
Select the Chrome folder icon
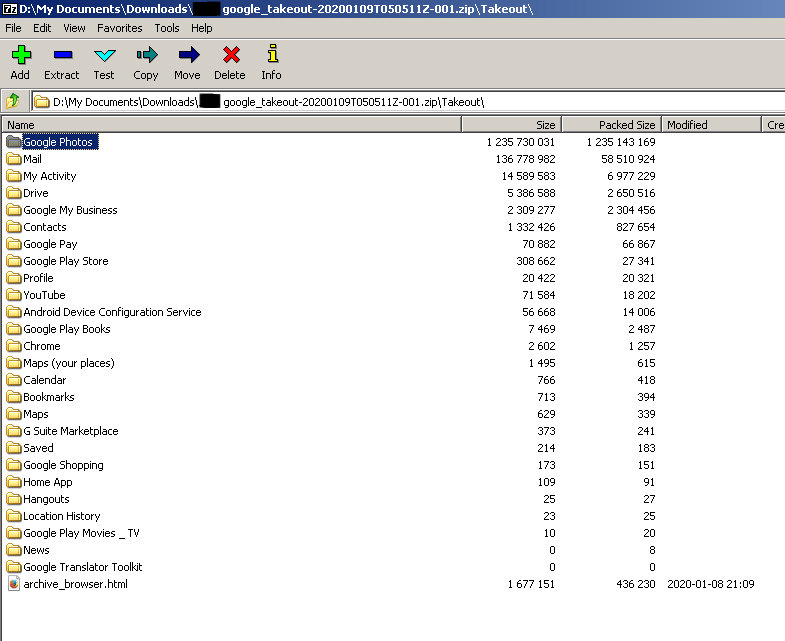point(14,346)
